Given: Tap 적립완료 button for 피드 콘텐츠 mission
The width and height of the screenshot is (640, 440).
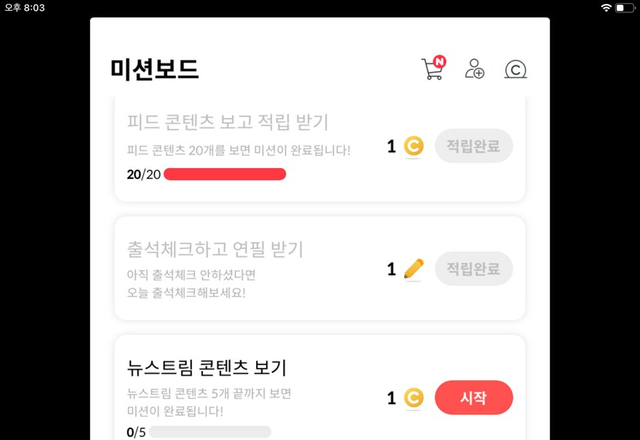Looking at the screenshot, I should point(474,146).
